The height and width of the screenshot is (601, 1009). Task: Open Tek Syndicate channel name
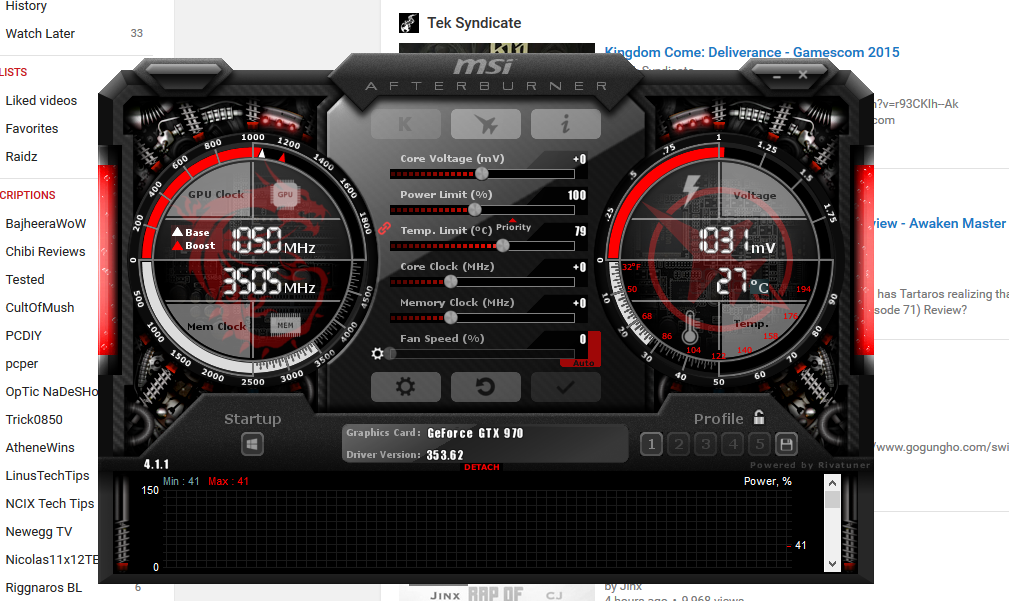(474, 23)
